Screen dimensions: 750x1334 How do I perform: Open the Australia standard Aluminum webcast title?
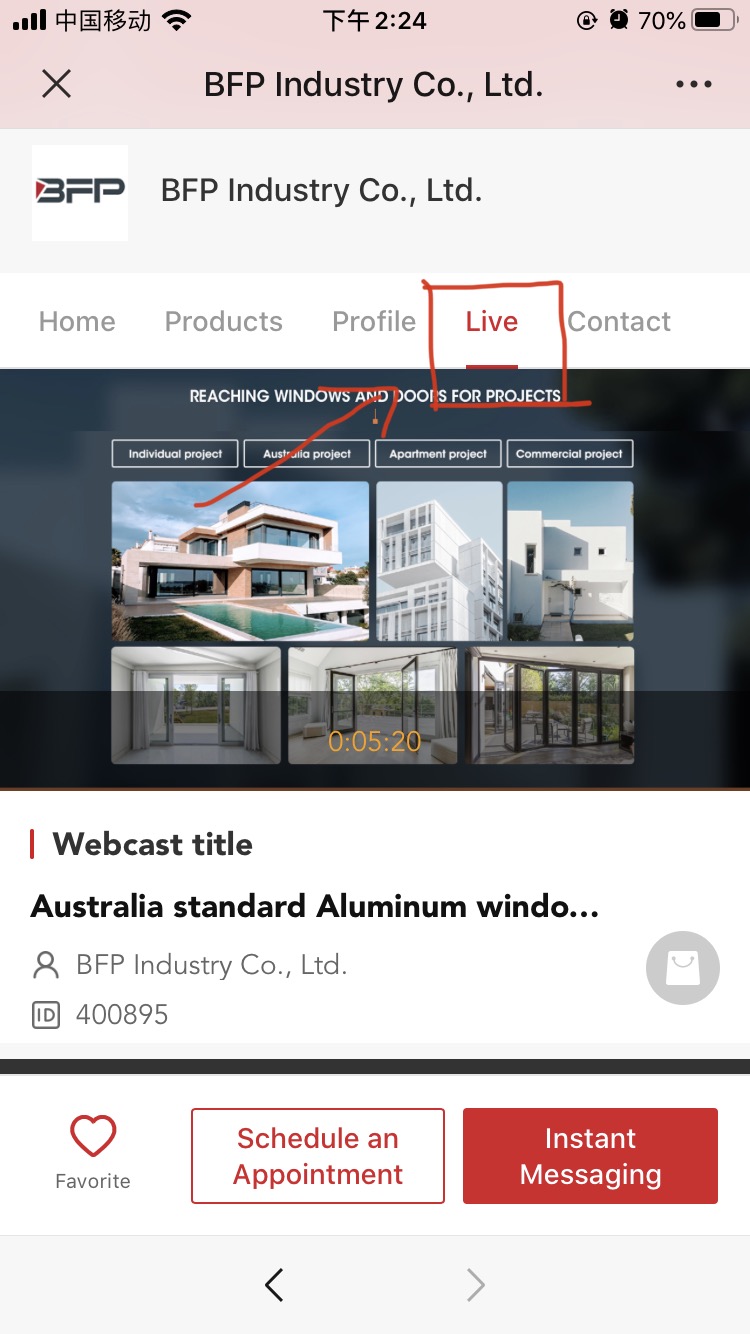click(315, 907)
